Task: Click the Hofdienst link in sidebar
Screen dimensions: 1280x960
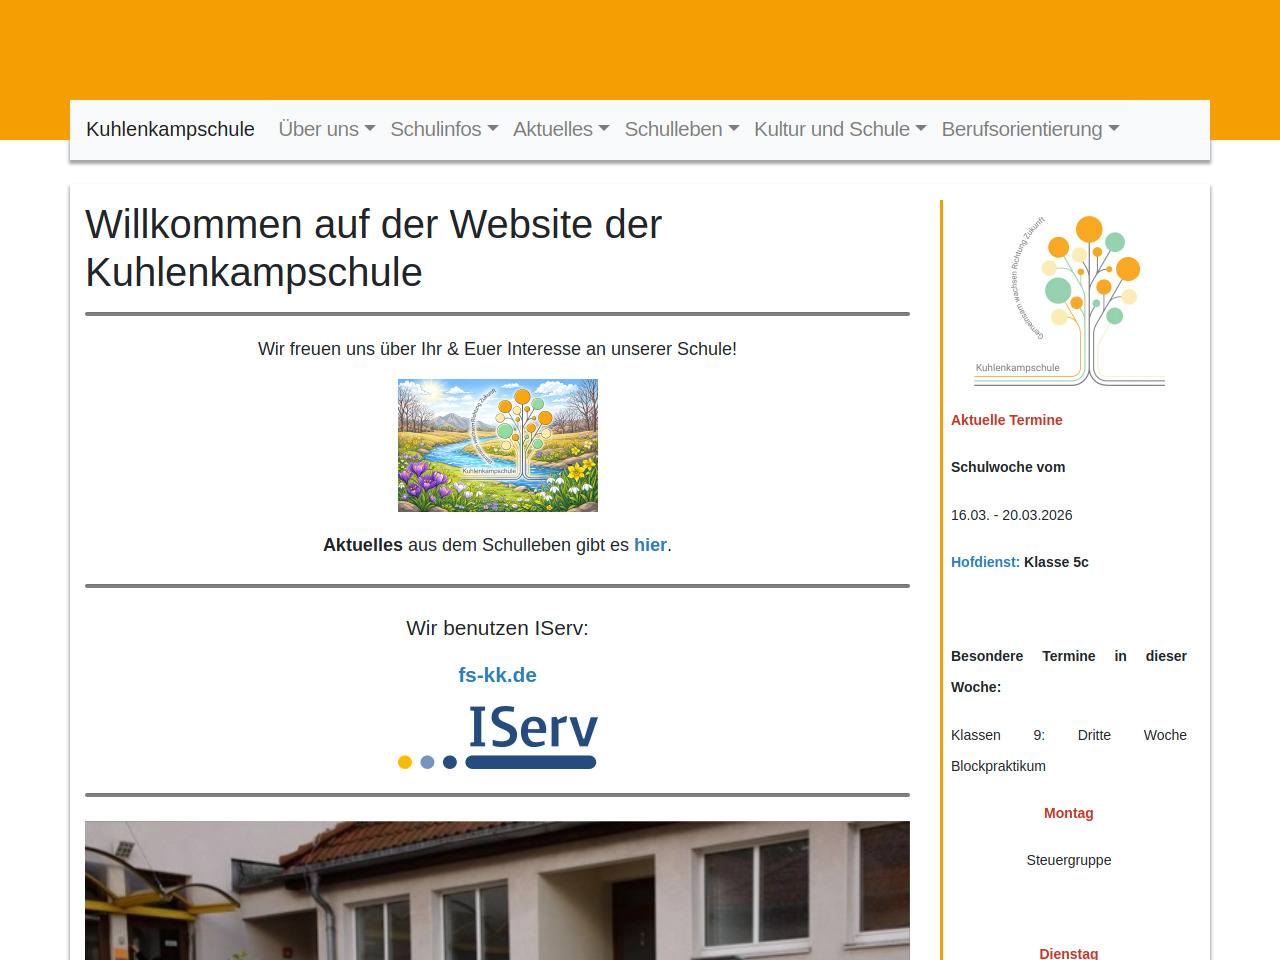Action: (984, 562)
